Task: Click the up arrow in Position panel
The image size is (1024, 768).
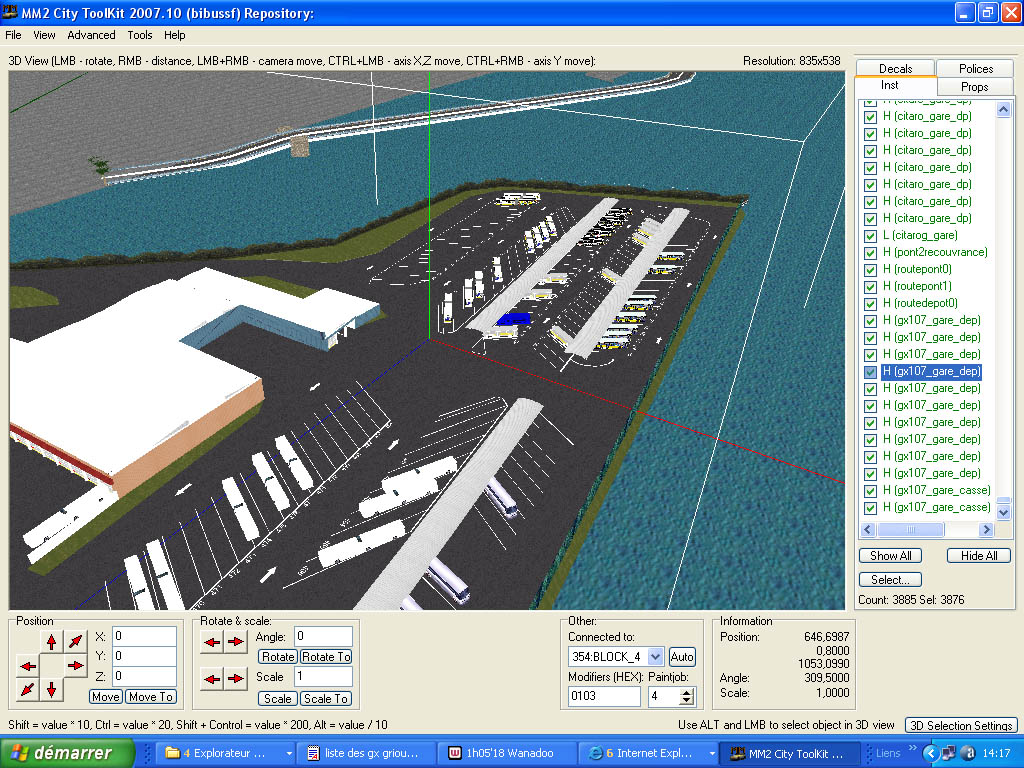Action: pyautogui.click(x=52, y=641)
